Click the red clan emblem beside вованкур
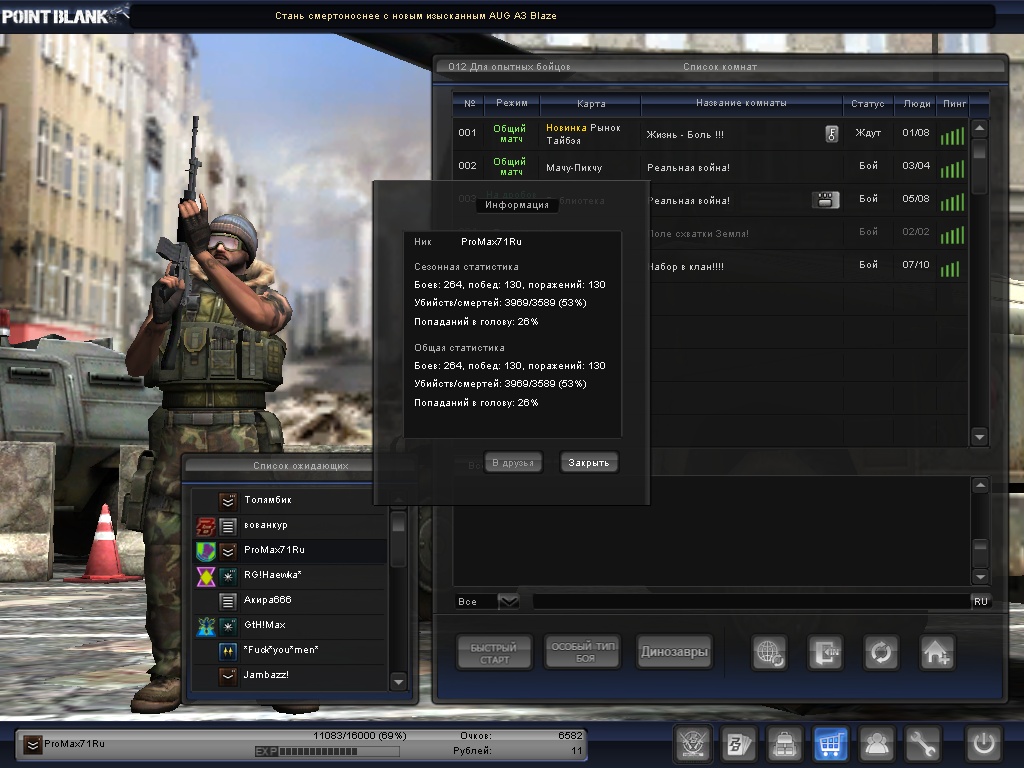The height and width of the screenshot is (768, 1024). pyautogui.click(x=206, y=526)
